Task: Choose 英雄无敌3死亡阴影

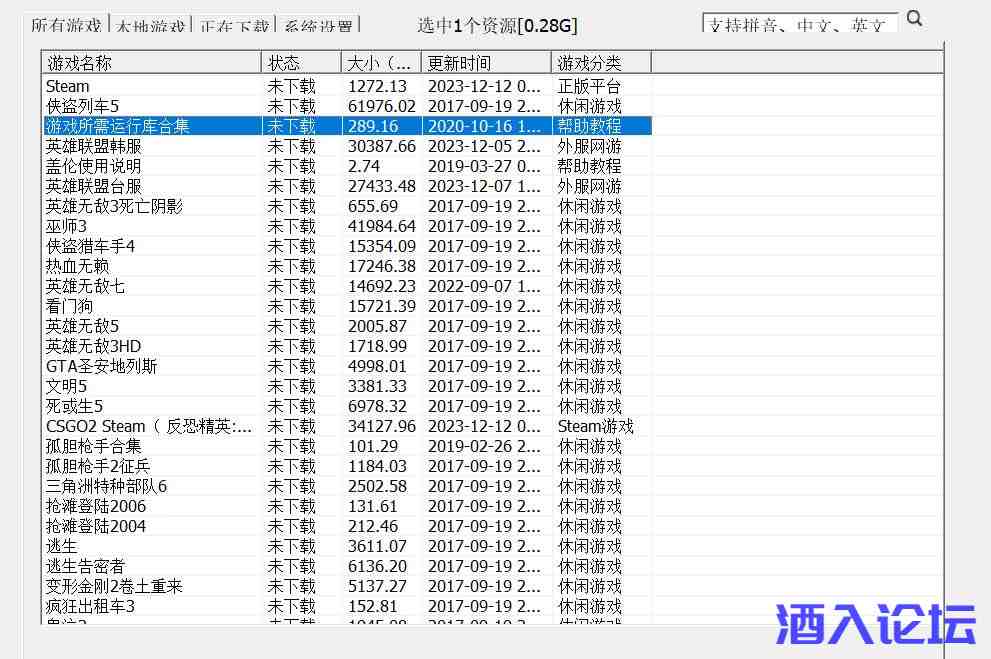Action: (x=346, y=207)
